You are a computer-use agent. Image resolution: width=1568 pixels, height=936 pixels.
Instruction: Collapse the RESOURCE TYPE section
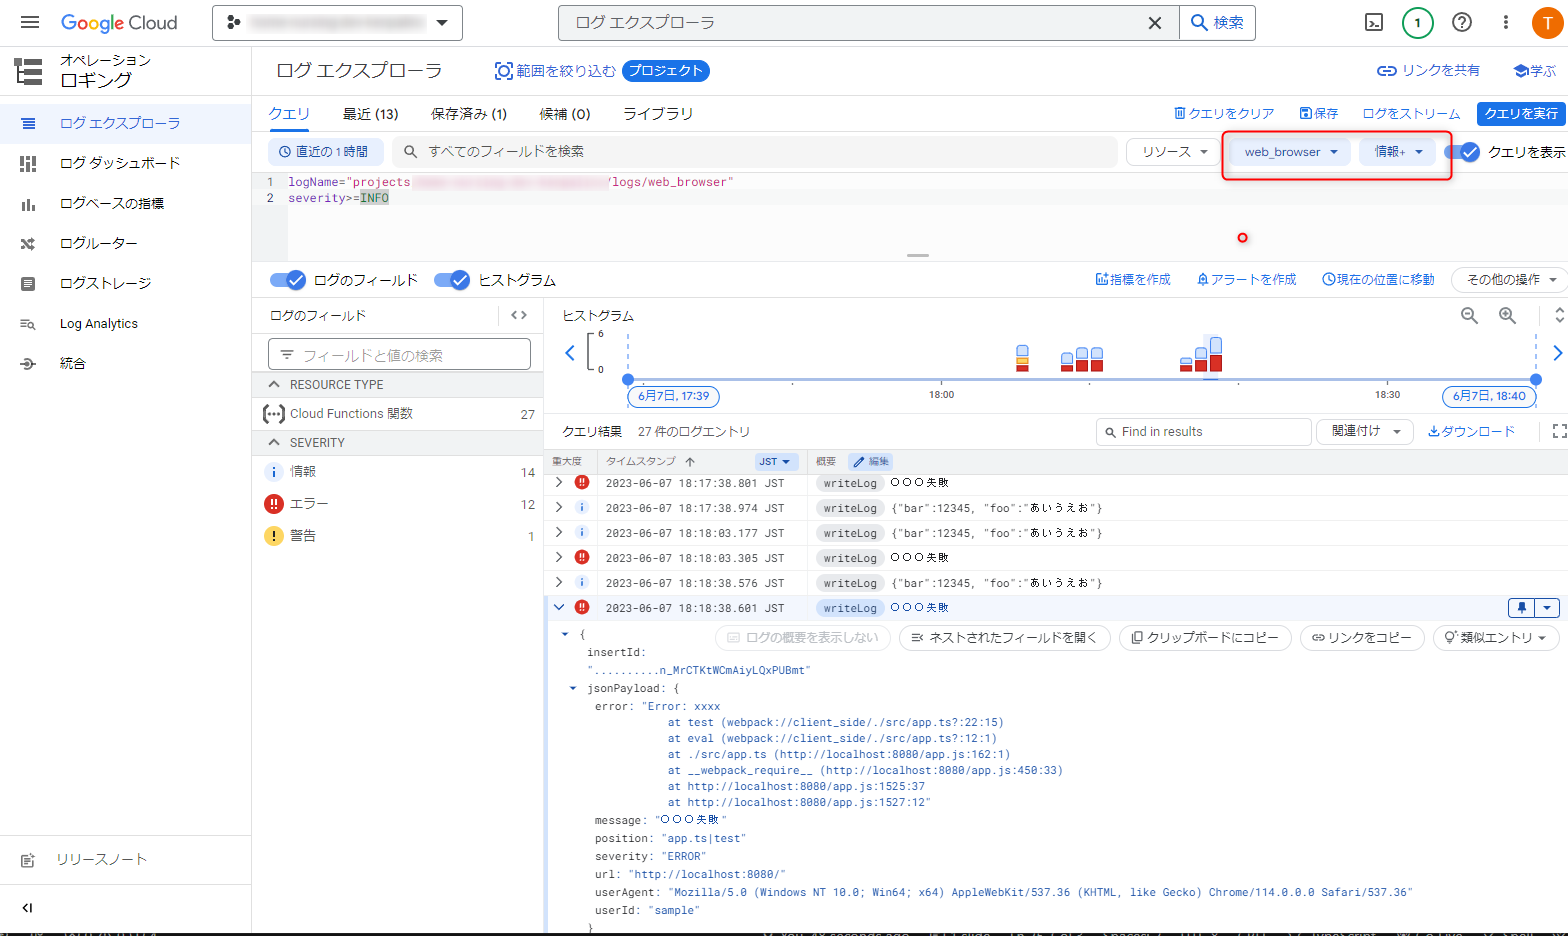click(274, 385)
